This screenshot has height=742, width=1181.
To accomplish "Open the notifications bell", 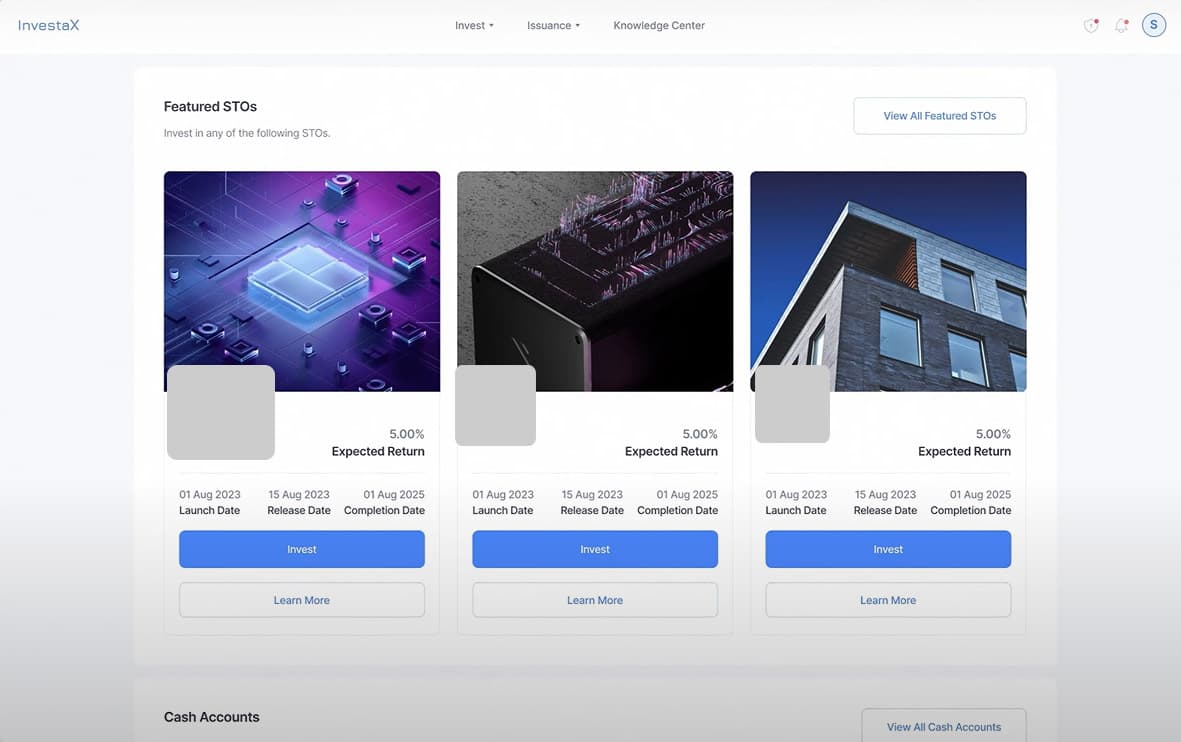I will pyautogui.click(x=1121, y=26).
